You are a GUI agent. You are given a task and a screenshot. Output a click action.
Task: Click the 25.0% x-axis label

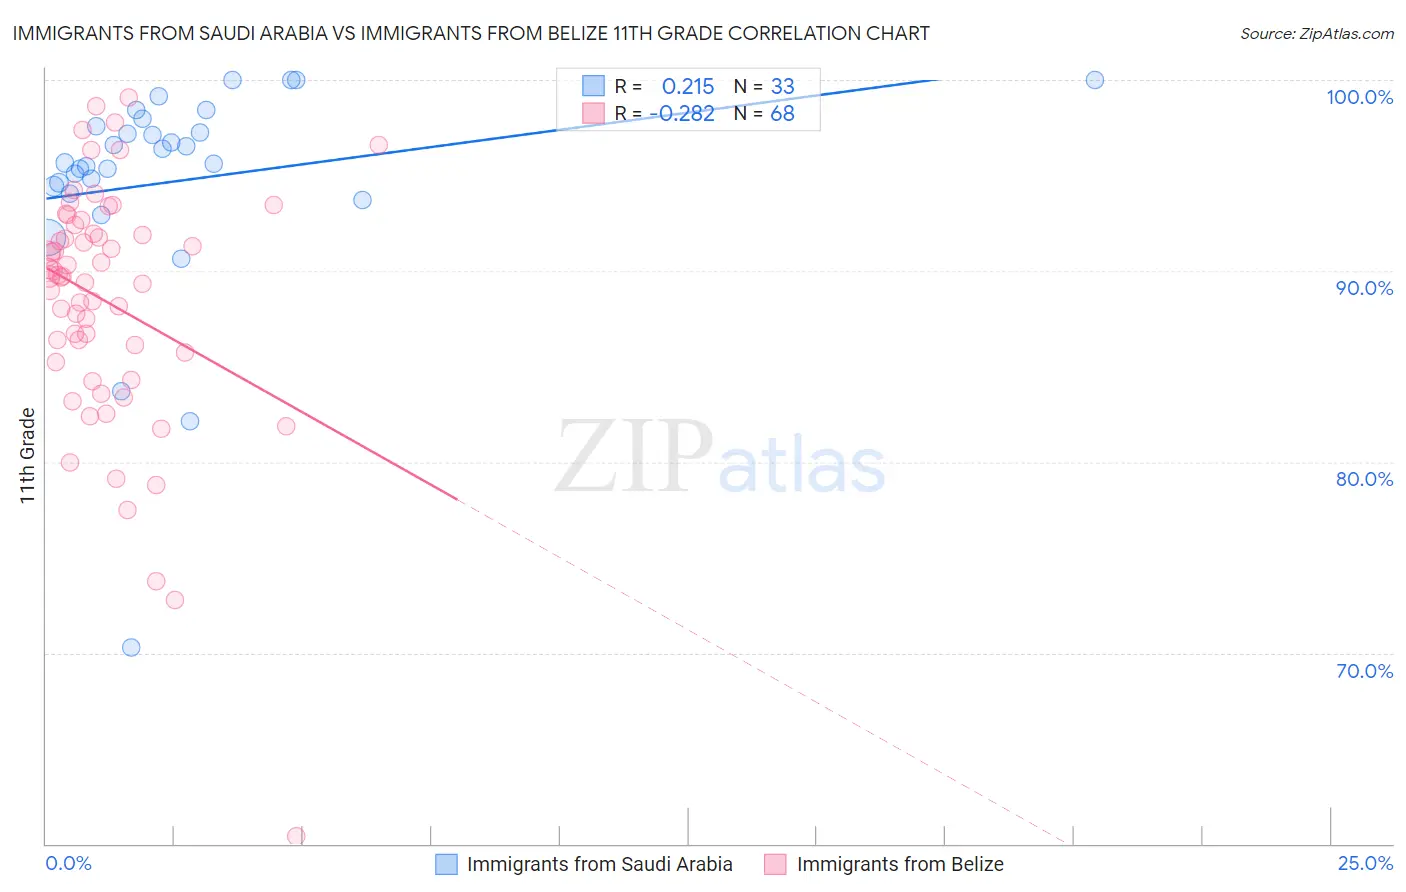click(1365, 864)
